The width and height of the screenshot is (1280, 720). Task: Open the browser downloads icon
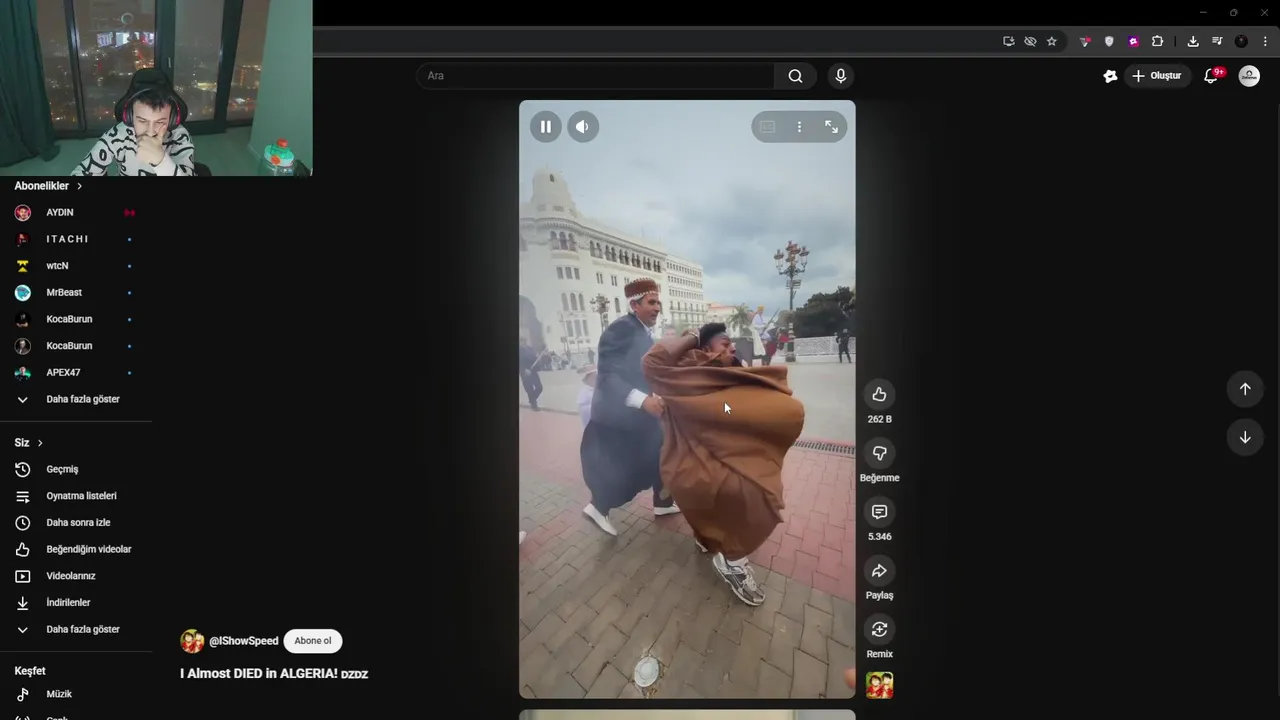(x=1193, y=41)
